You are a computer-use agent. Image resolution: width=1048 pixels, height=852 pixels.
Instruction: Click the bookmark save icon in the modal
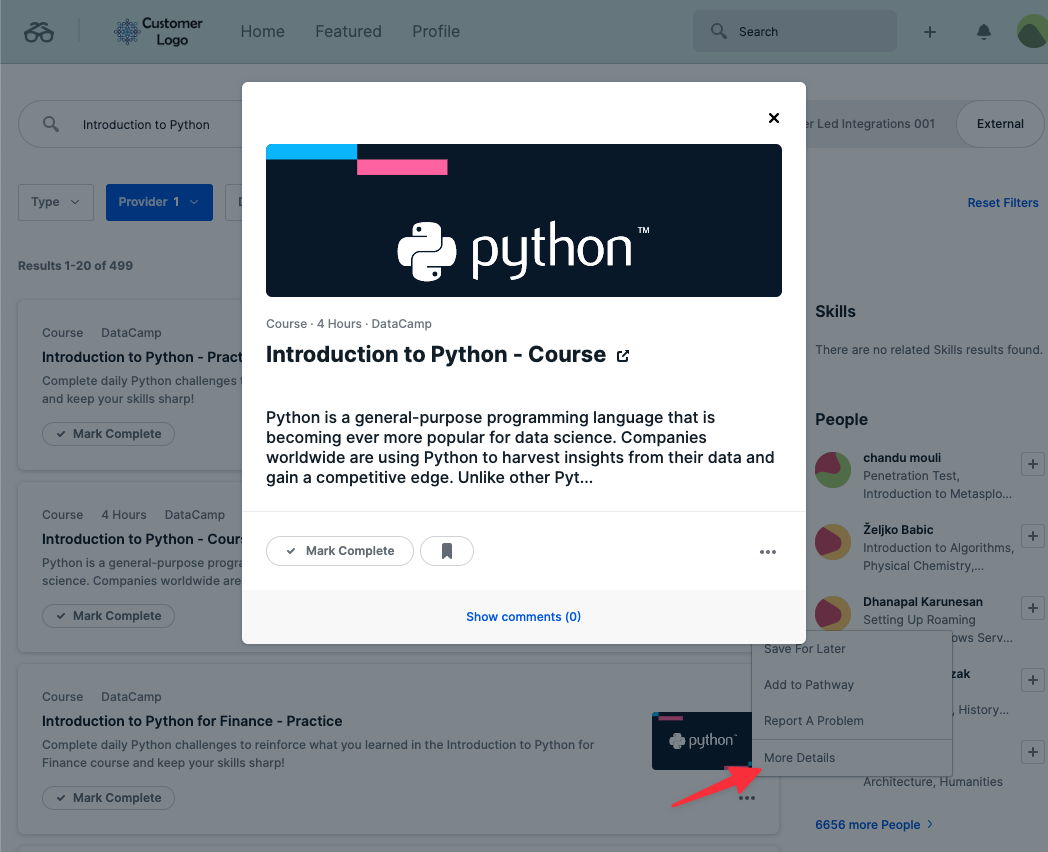coord(447,551)
